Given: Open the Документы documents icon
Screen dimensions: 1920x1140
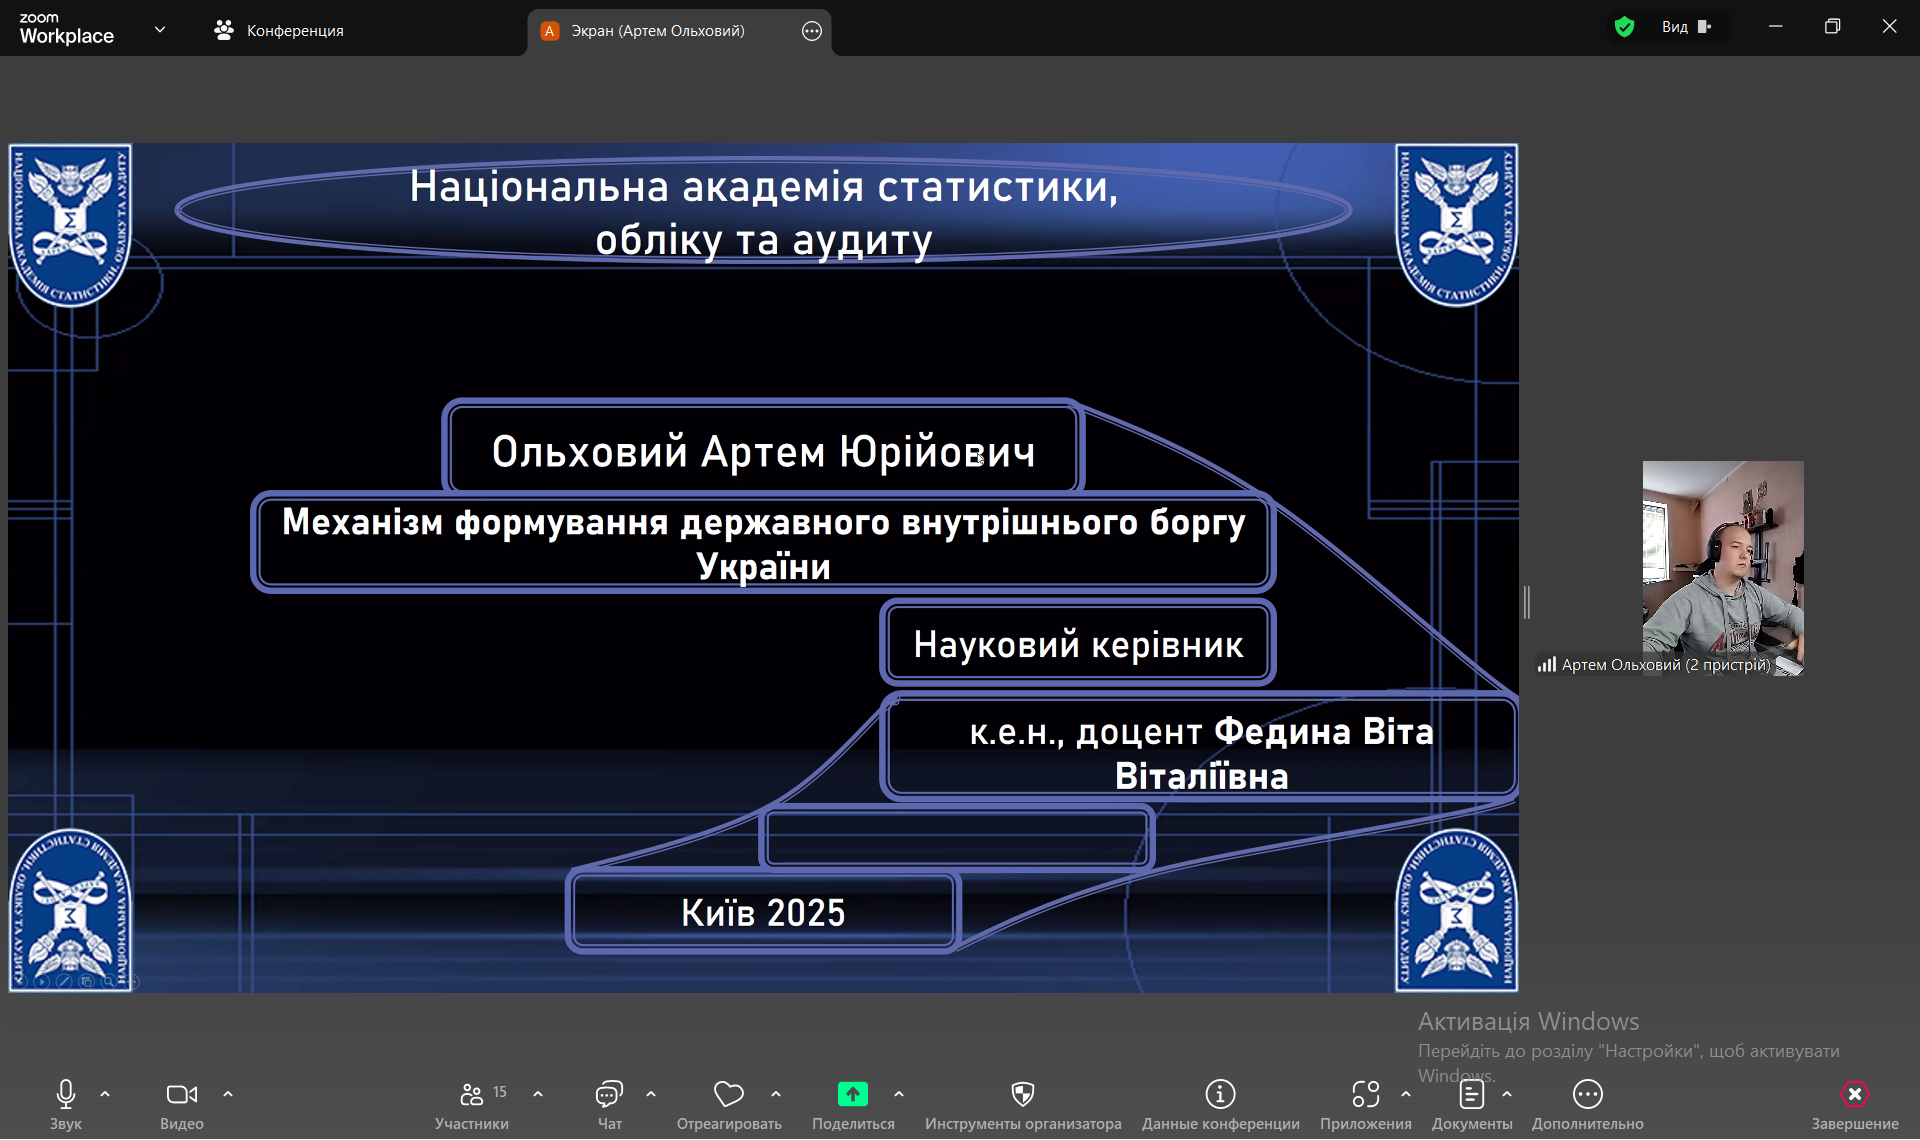Looking at the screenshot, I should (1471, 1095).
